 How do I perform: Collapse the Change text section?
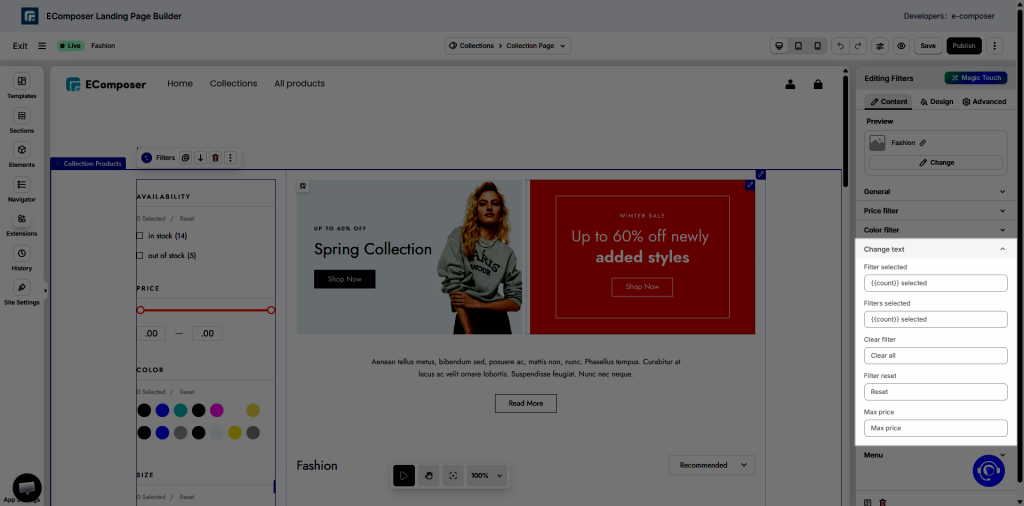(1002, 249)
